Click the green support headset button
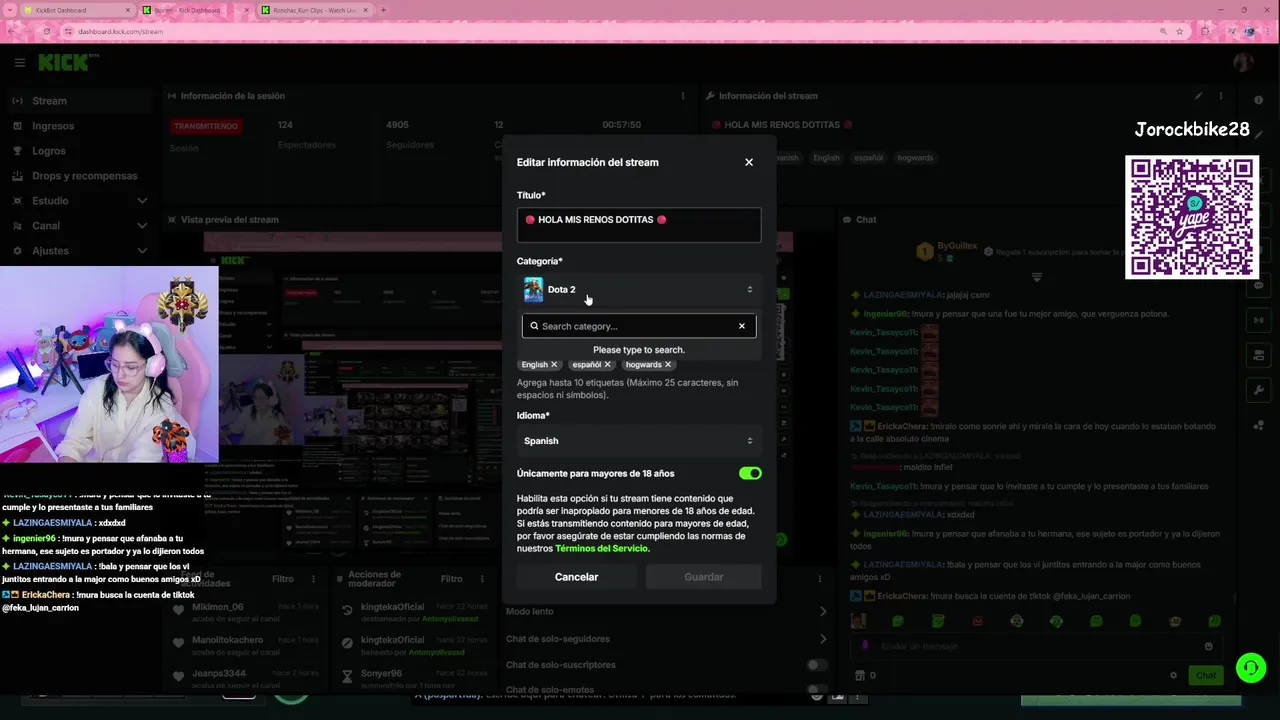Viewport: 1280px width, 720px height. [1250, 667]
